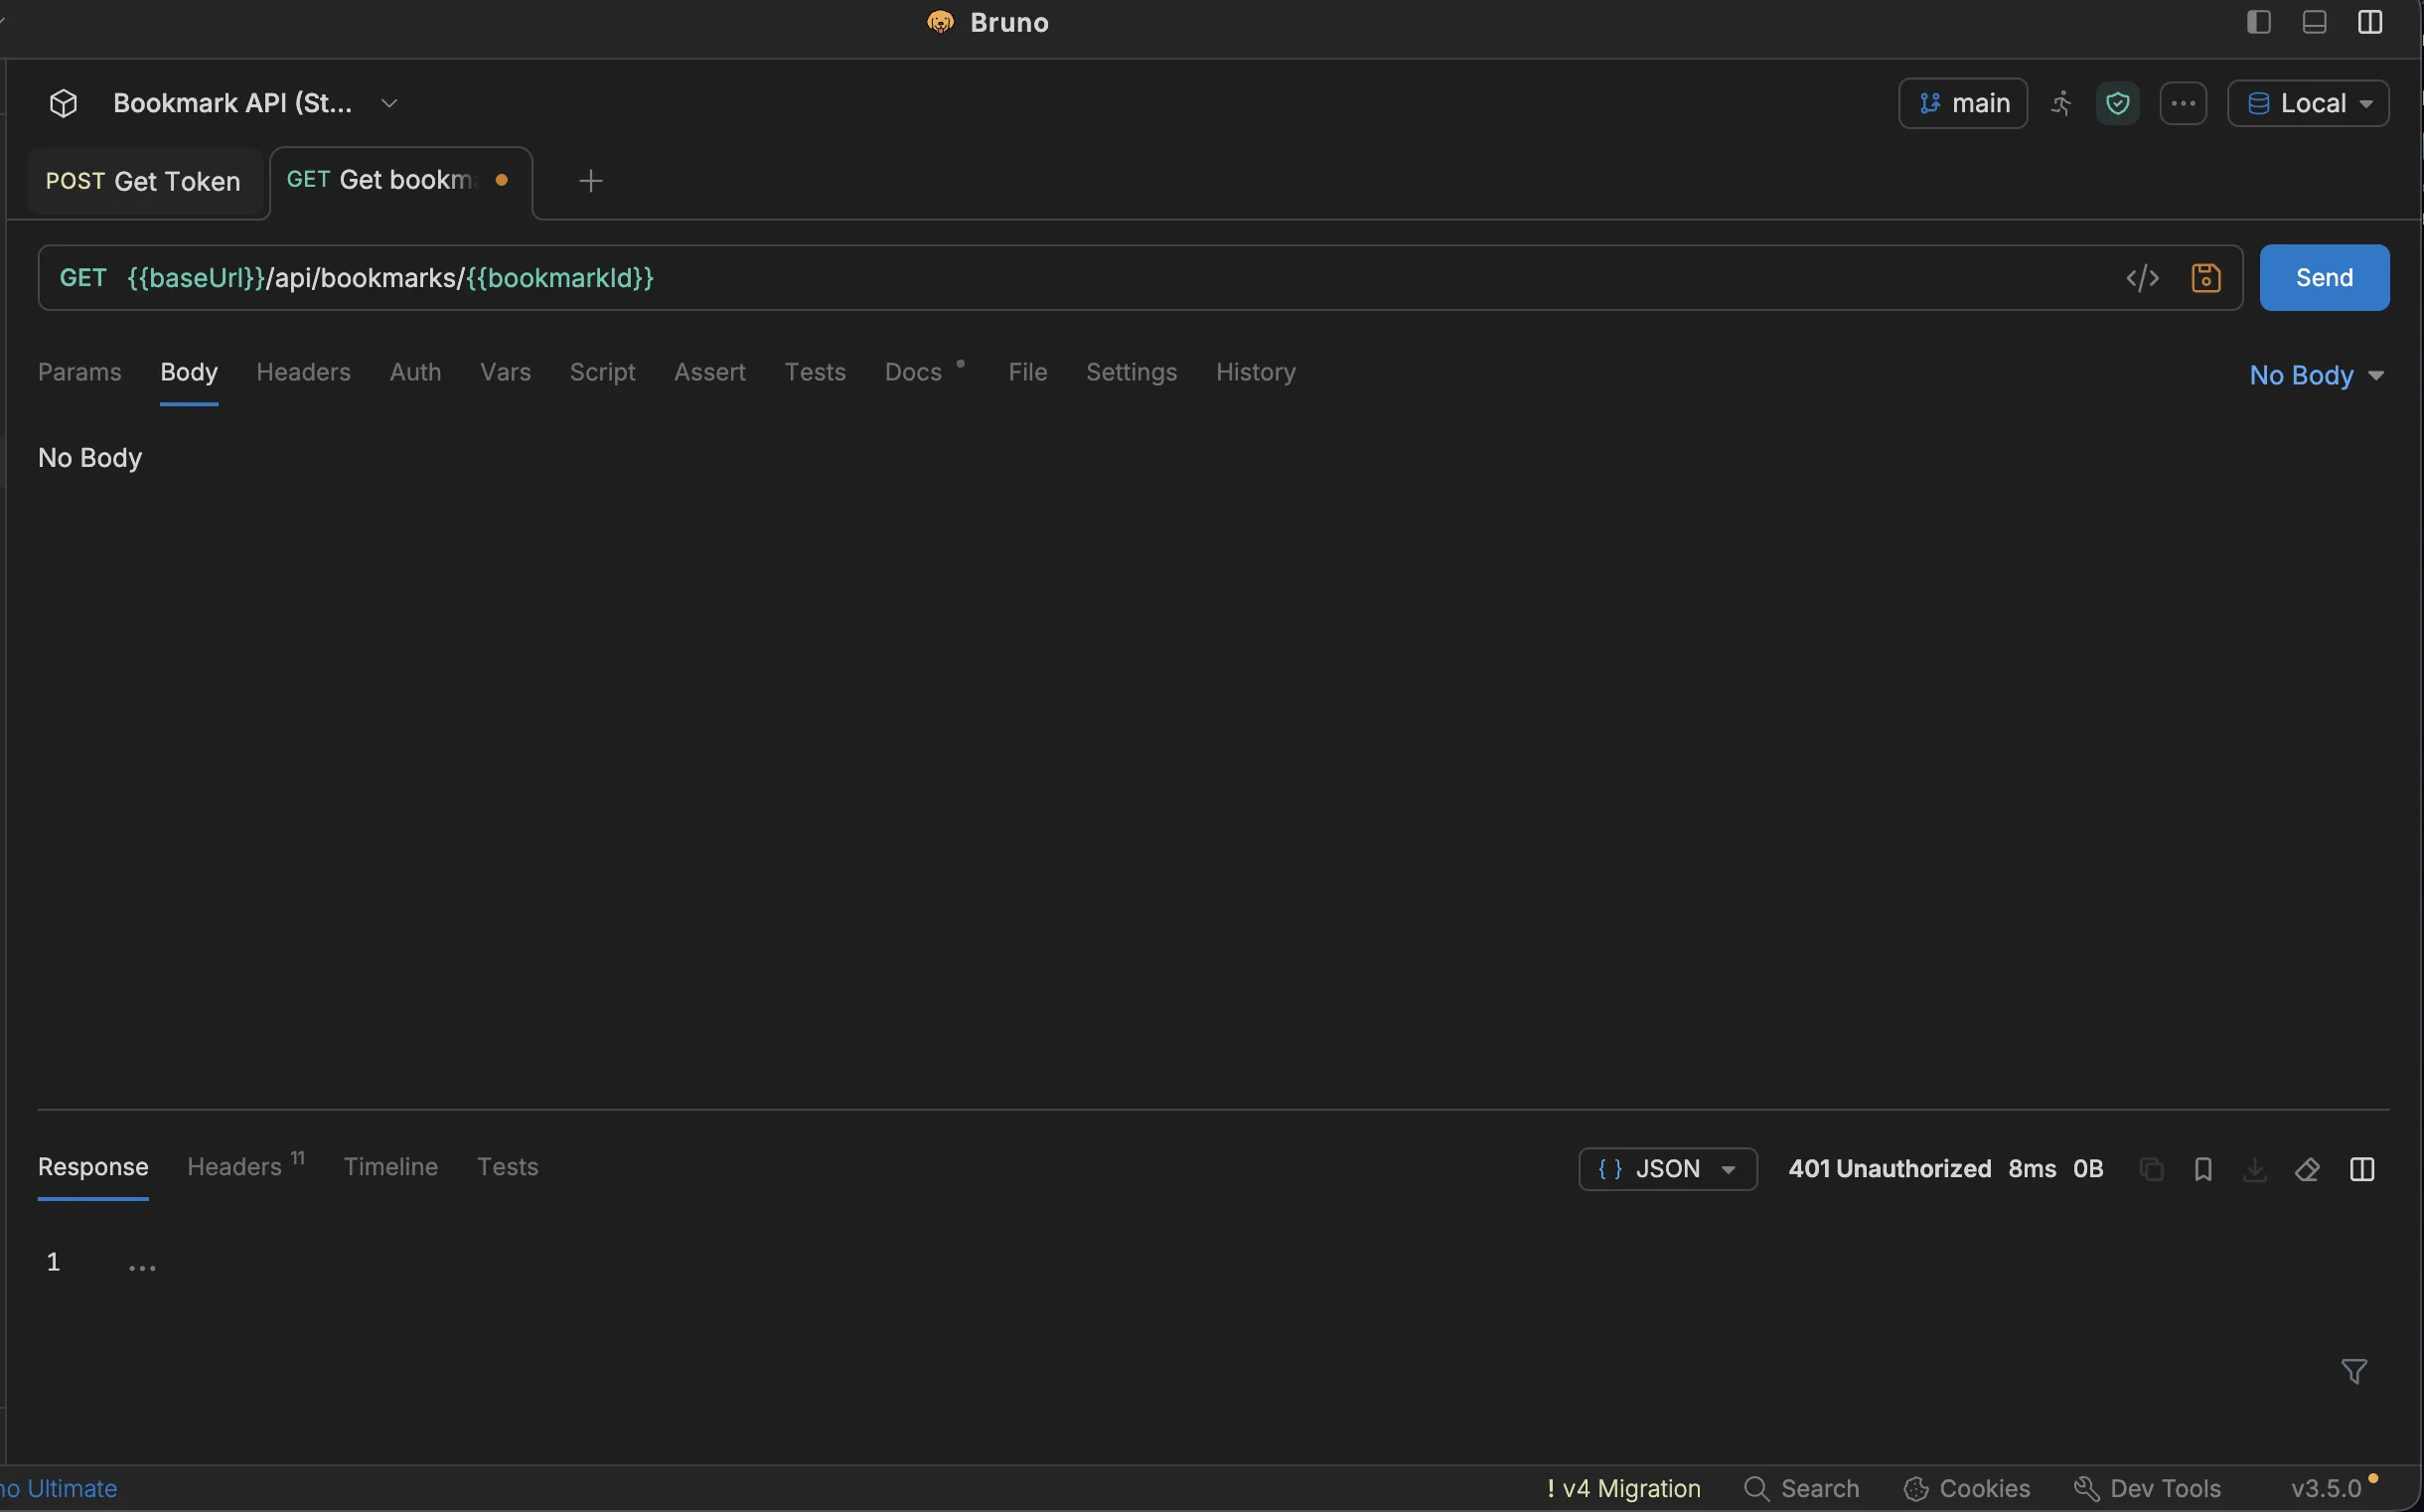This screenshot has height=1512, width=2424.
Task: Open the response filter funnel icon
Action: pyautogui.click(x=2353, y=1371)
